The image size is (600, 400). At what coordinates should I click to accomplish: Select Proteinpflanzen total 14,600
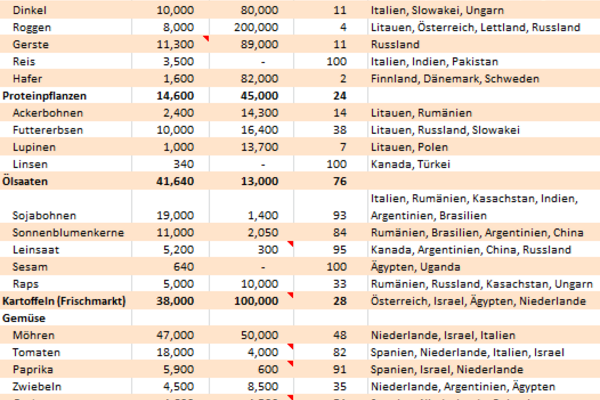click(x=175, y=96)
